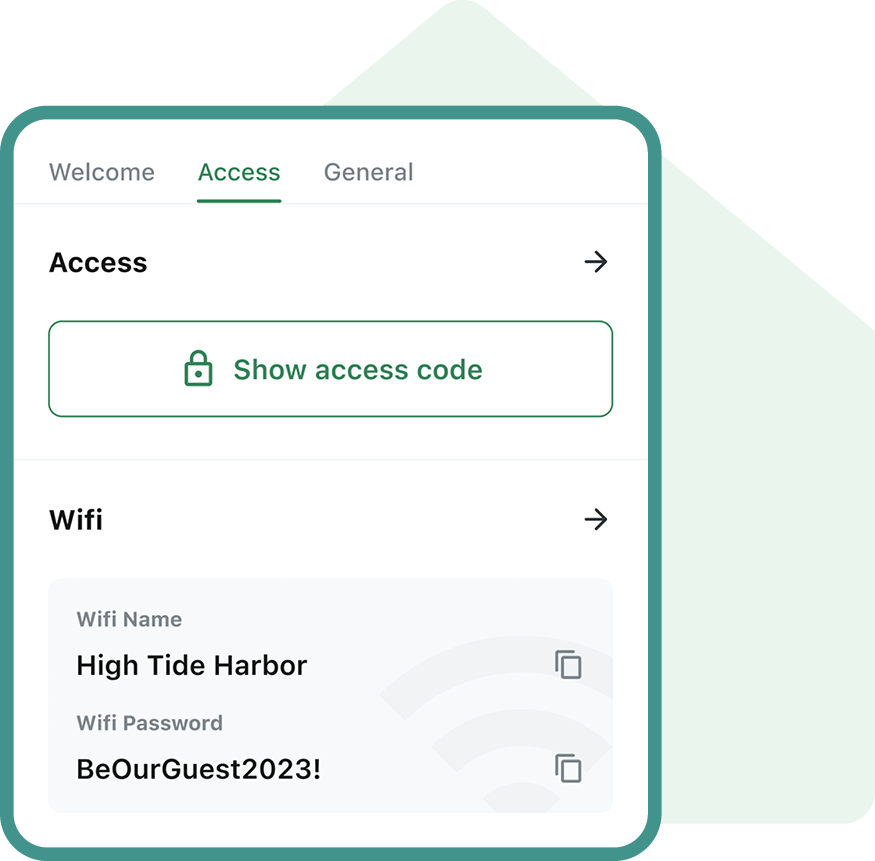Click the Wifi section heading
This screenshot has height=861, width=875.
[x=75, y=519]
